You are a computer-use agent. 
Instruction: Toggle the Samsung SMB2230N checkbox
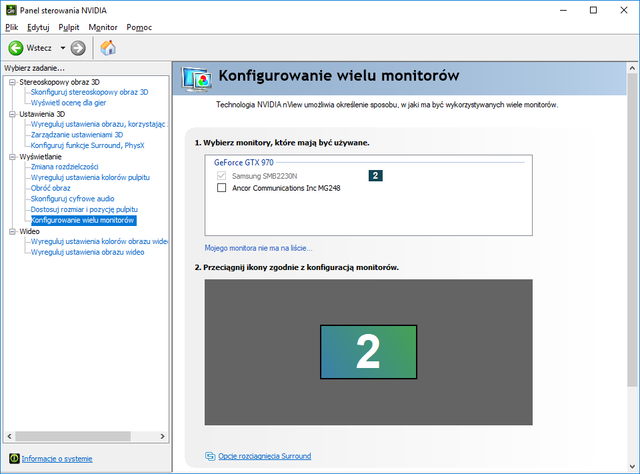(222, 176)
